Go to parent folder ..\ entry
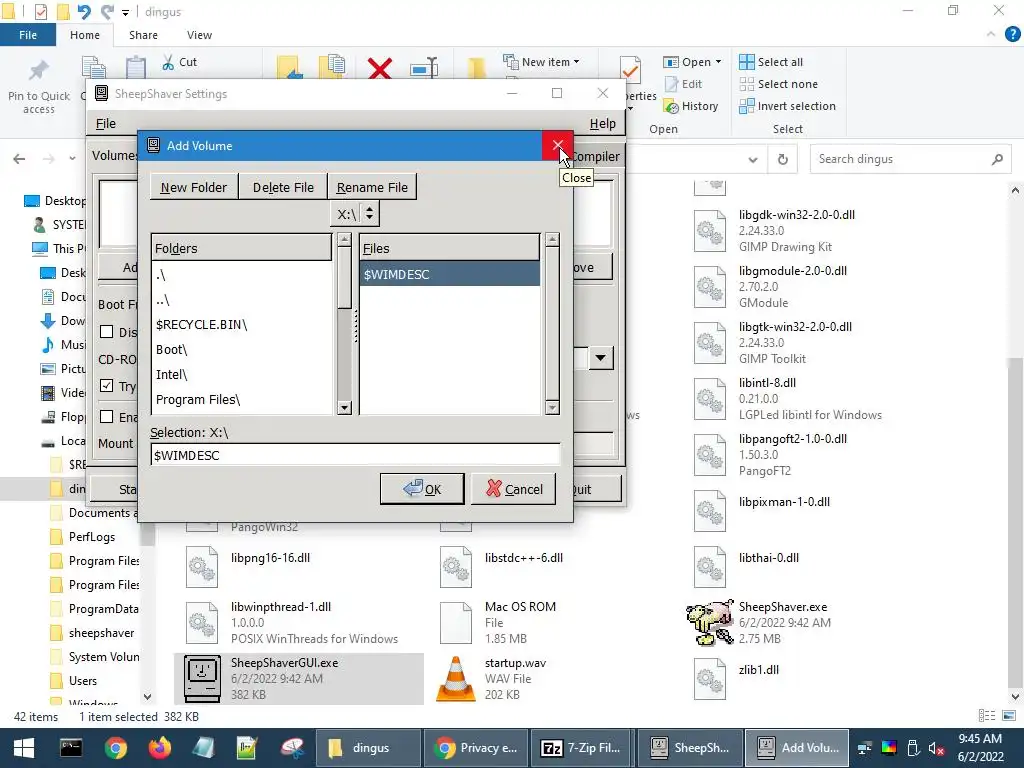The image size is (1024, 768). tap(242, 300)
